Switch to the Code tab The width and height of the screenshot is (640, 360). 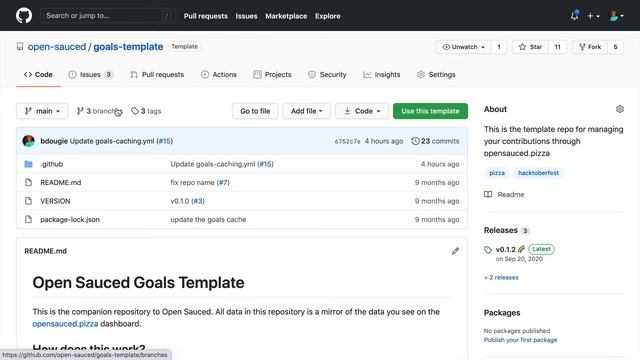coord(38,75)
